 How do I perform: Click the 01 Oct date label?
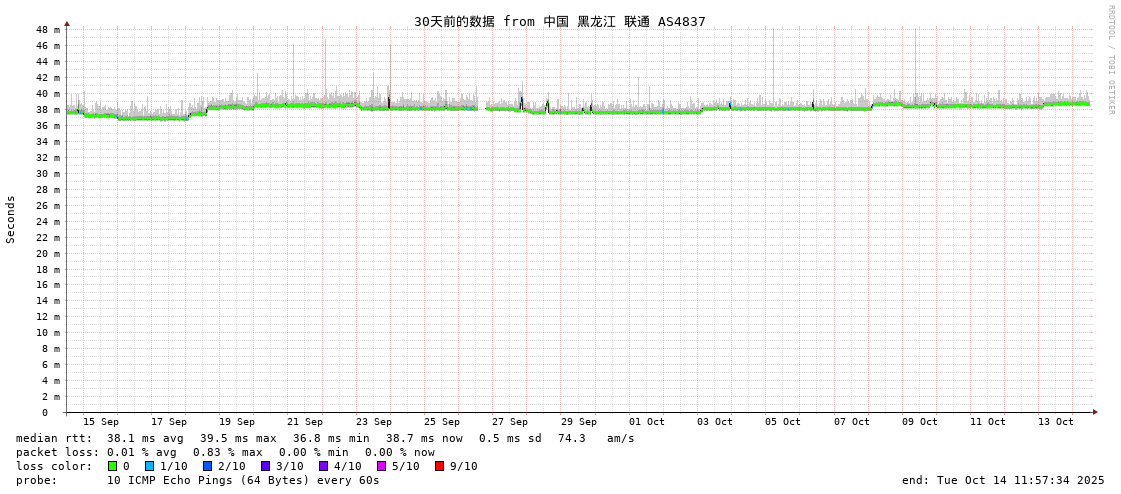[647, 422]
